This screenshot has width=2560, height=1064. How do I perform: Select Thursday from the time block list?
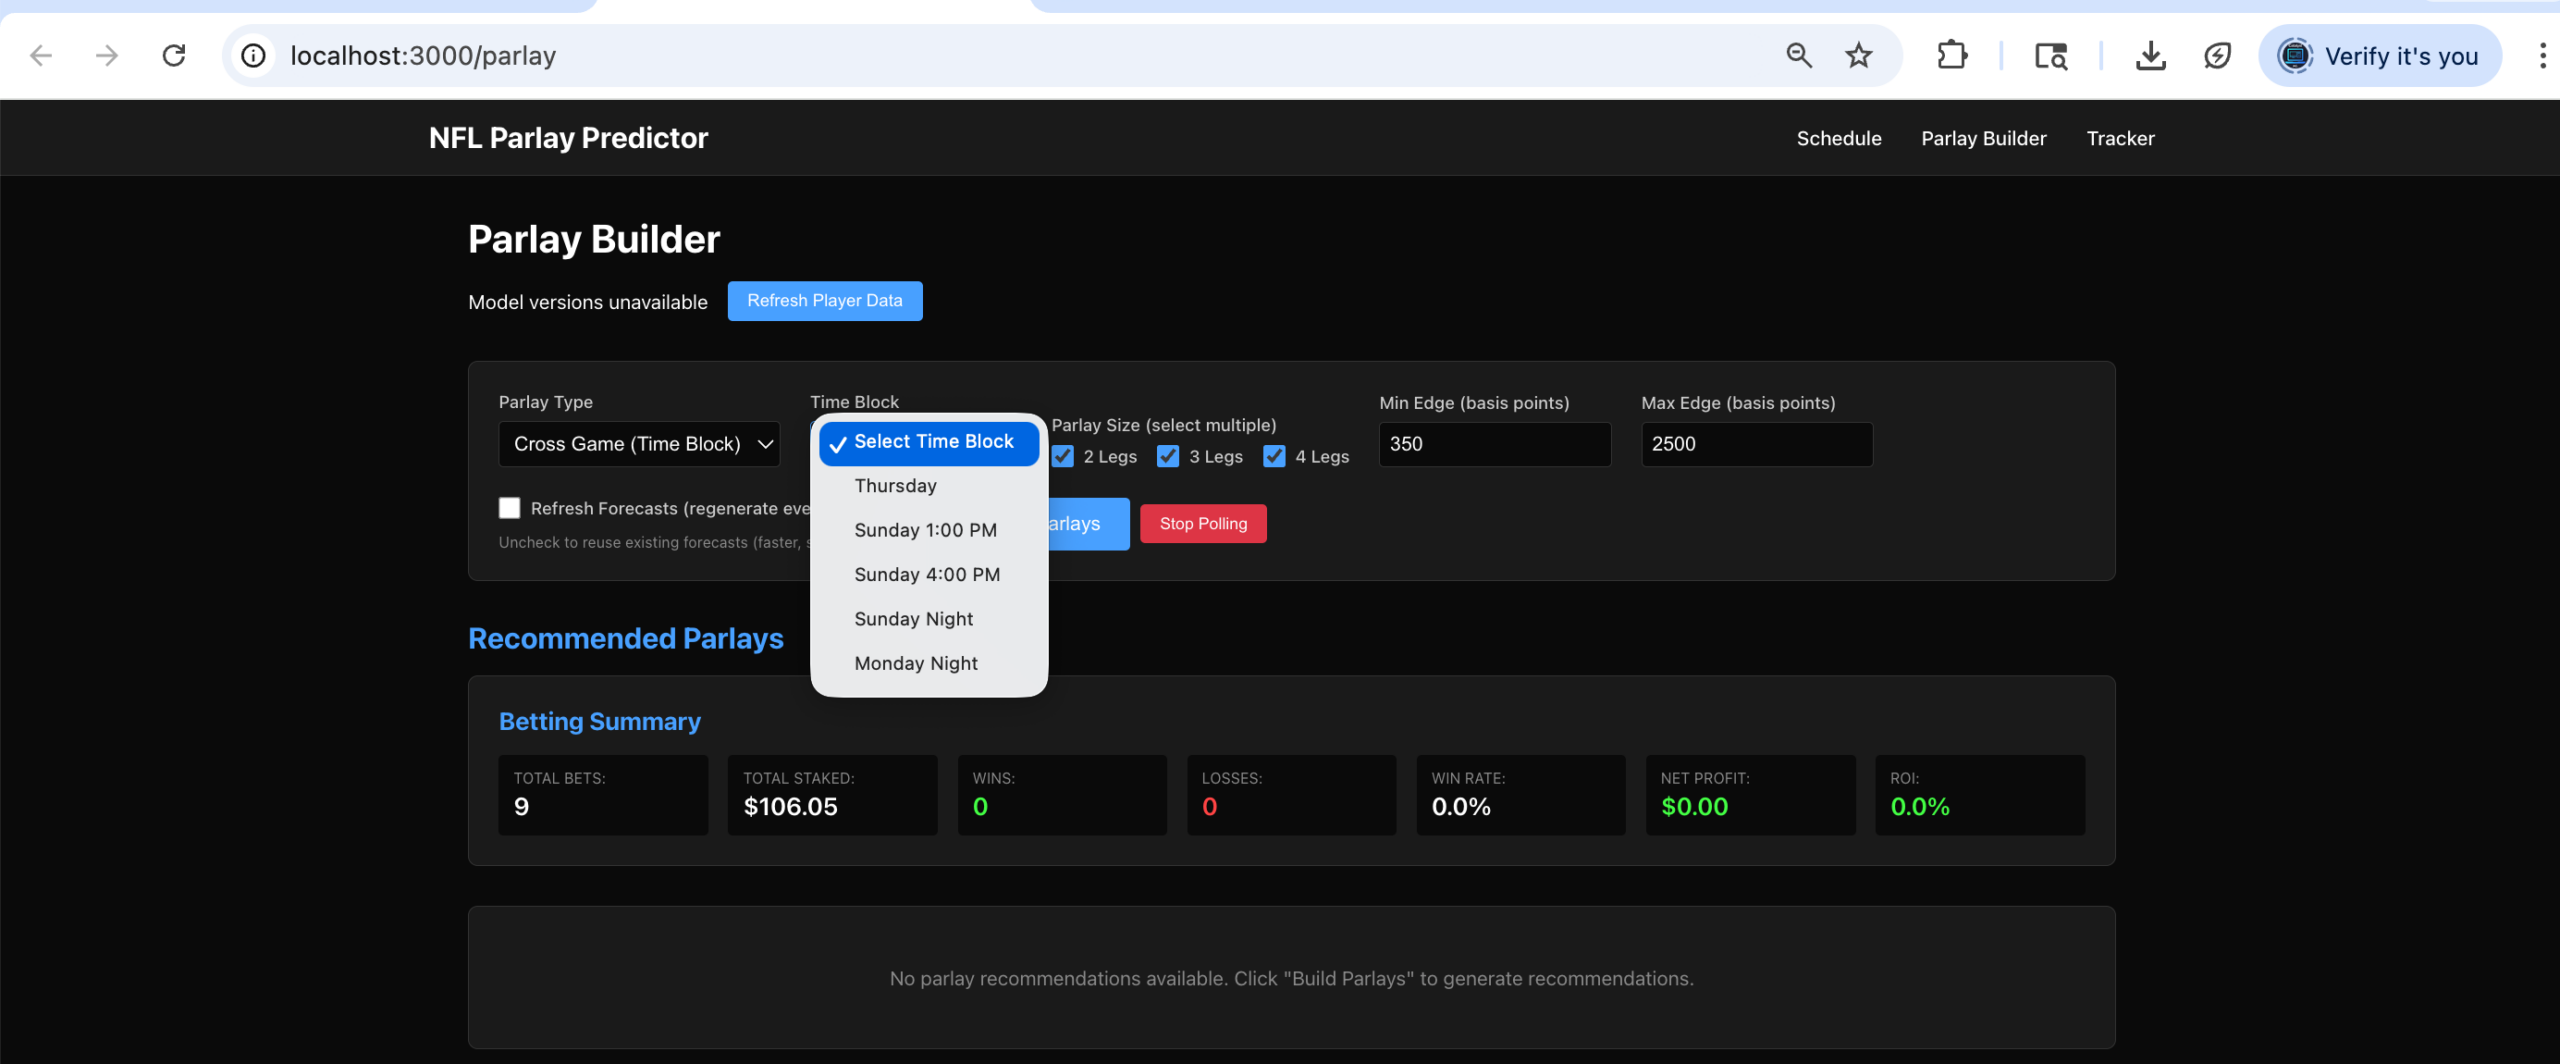point(895,486)
